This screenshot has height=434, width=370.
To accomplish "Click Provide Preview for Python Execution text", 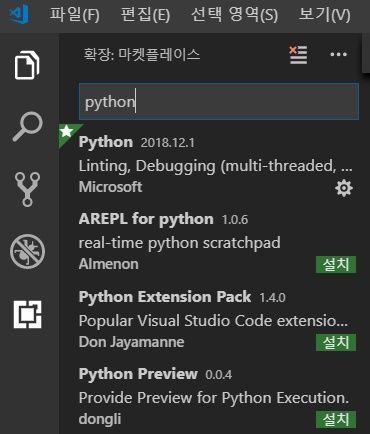I will point(214,398).
